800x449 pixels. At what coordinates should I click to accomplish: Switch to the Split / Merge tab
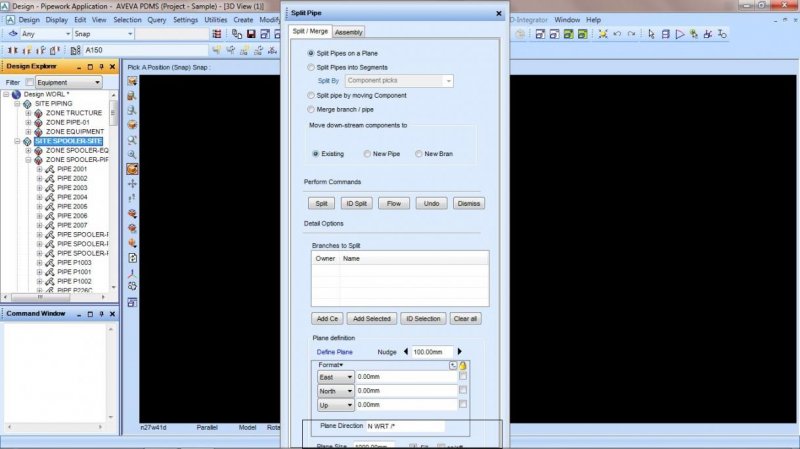310,31
